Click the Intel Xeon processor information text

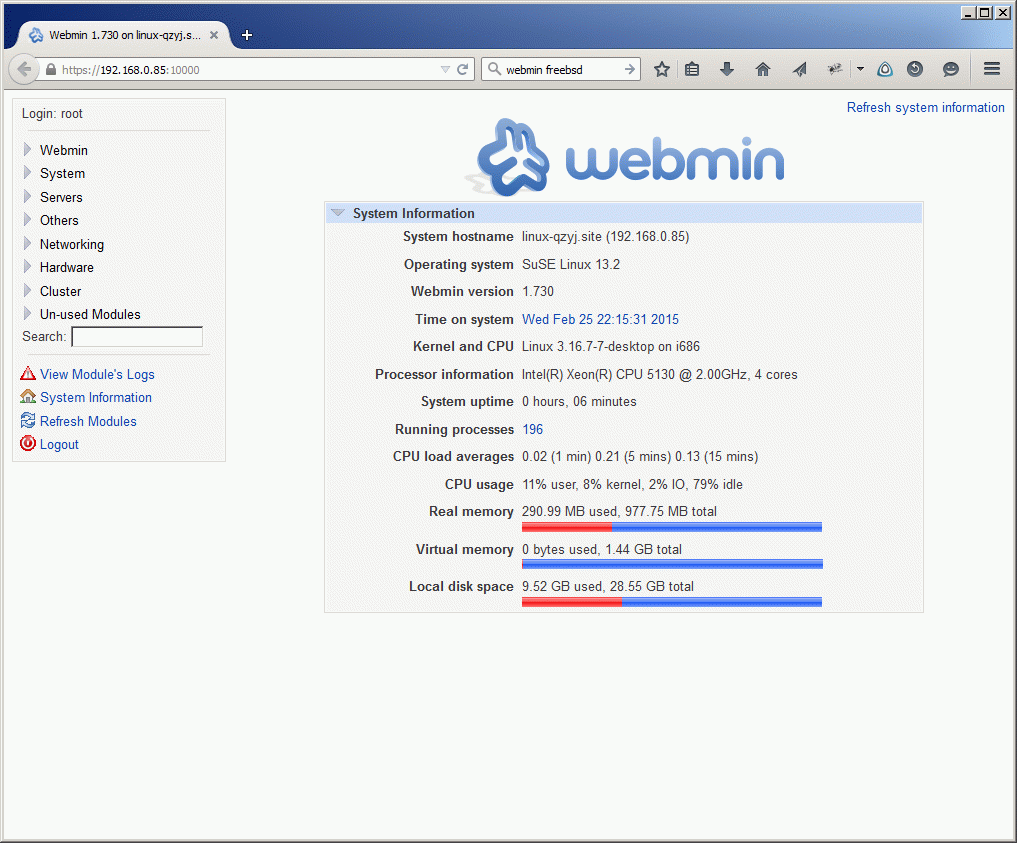659,375
